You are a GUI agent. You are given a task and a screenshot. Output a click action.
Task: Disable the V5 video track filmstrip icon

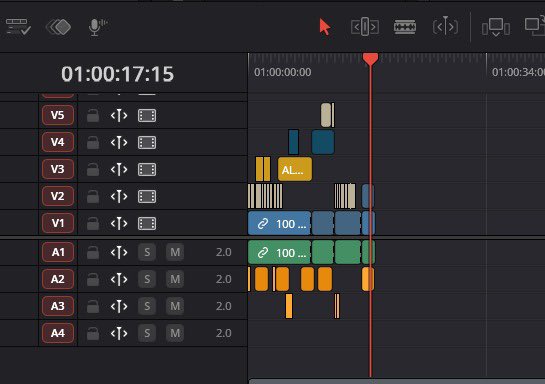coord(147,116)
